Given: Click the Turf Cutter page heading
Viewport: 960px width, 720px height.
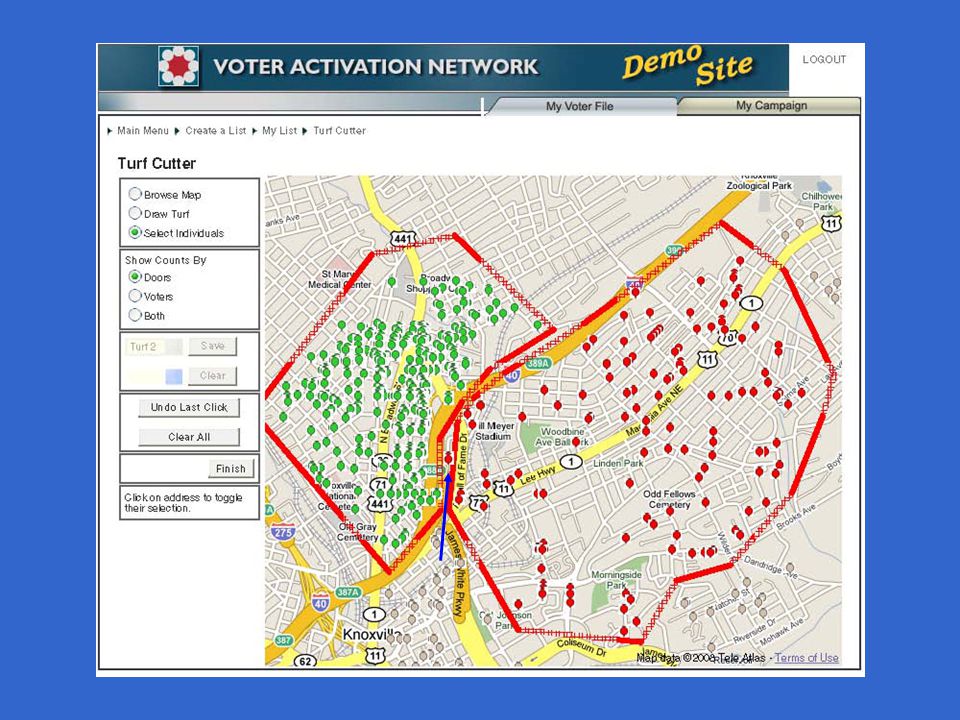Looking at the screenshot, I should coord(157,163).
